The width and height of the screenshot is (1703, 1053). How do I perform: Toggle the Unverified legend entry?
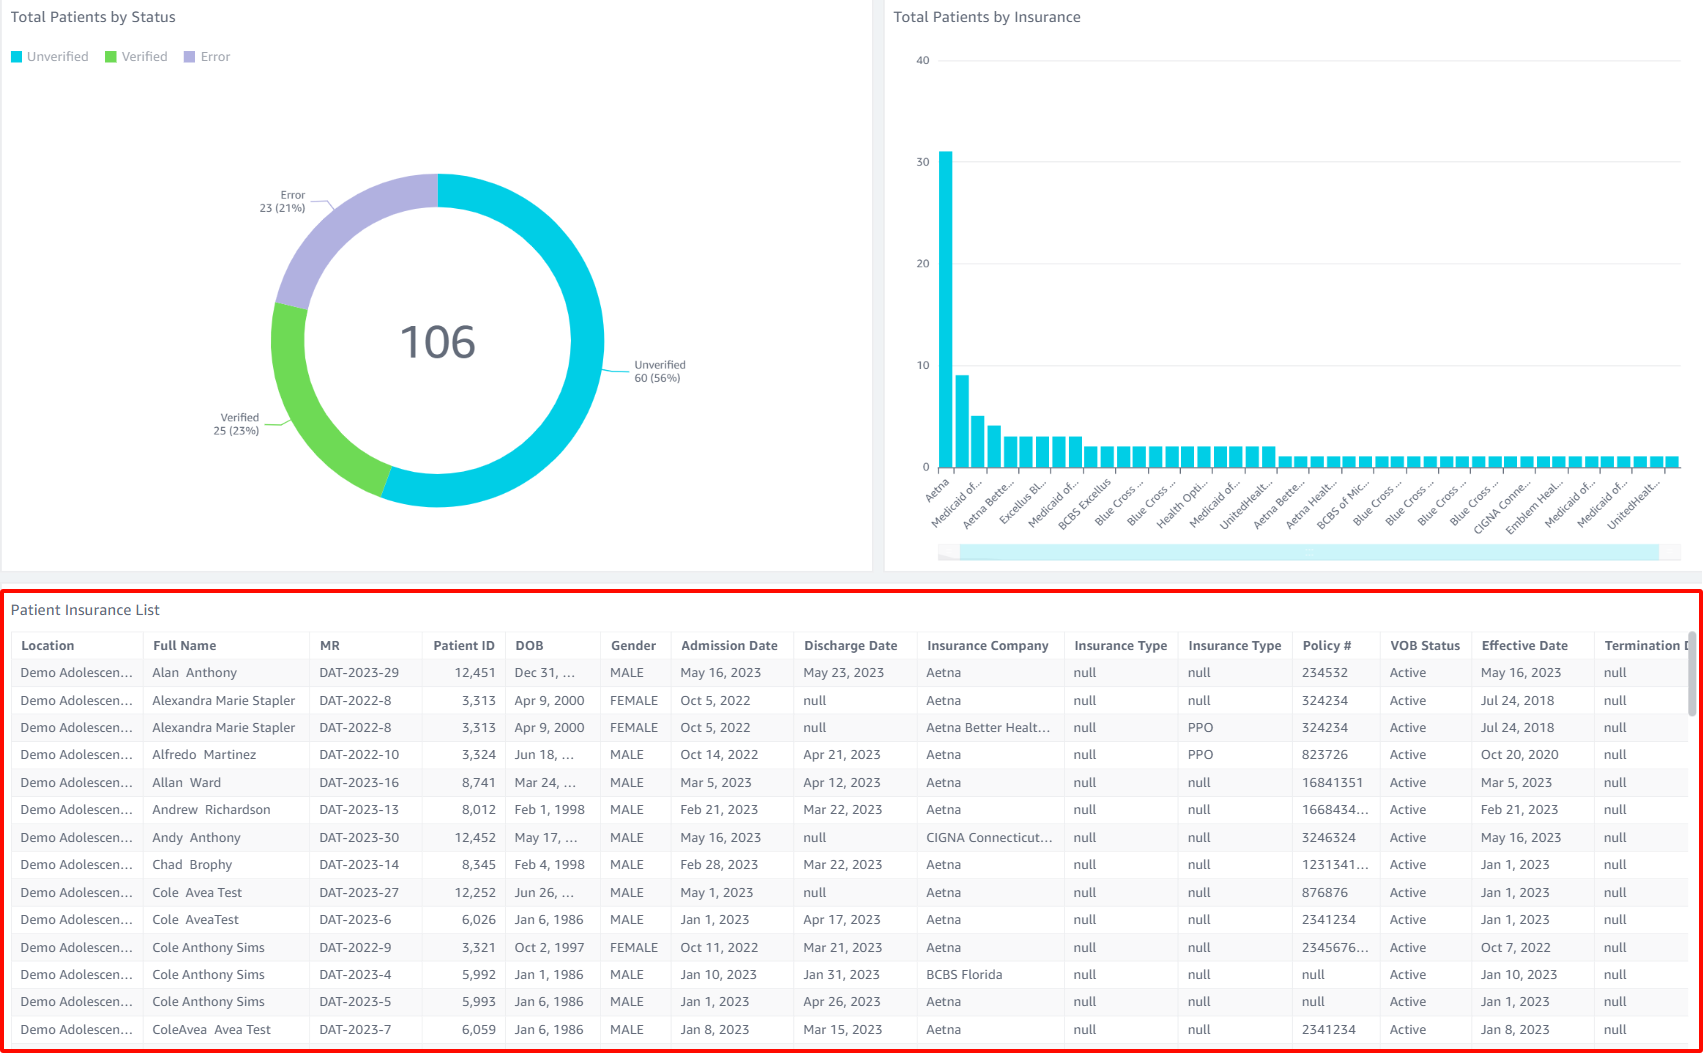point(50,57)
